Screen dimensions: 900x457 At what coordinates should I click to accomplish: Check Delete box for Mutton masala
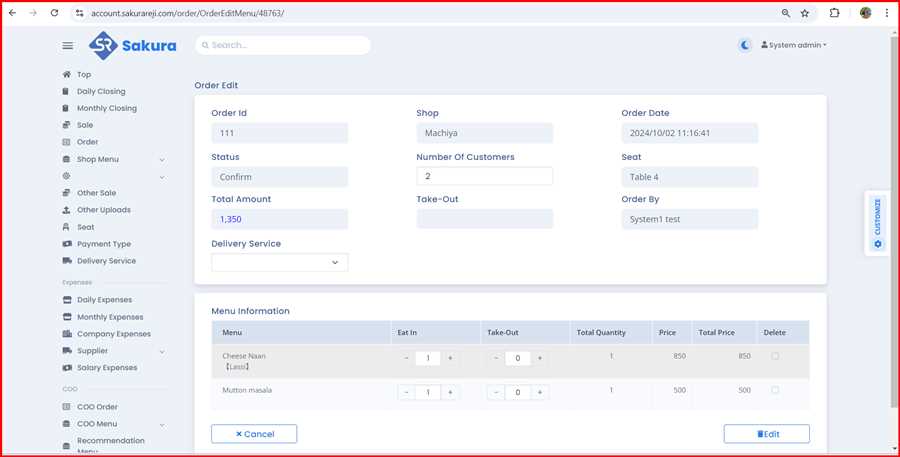coord(775,391)
